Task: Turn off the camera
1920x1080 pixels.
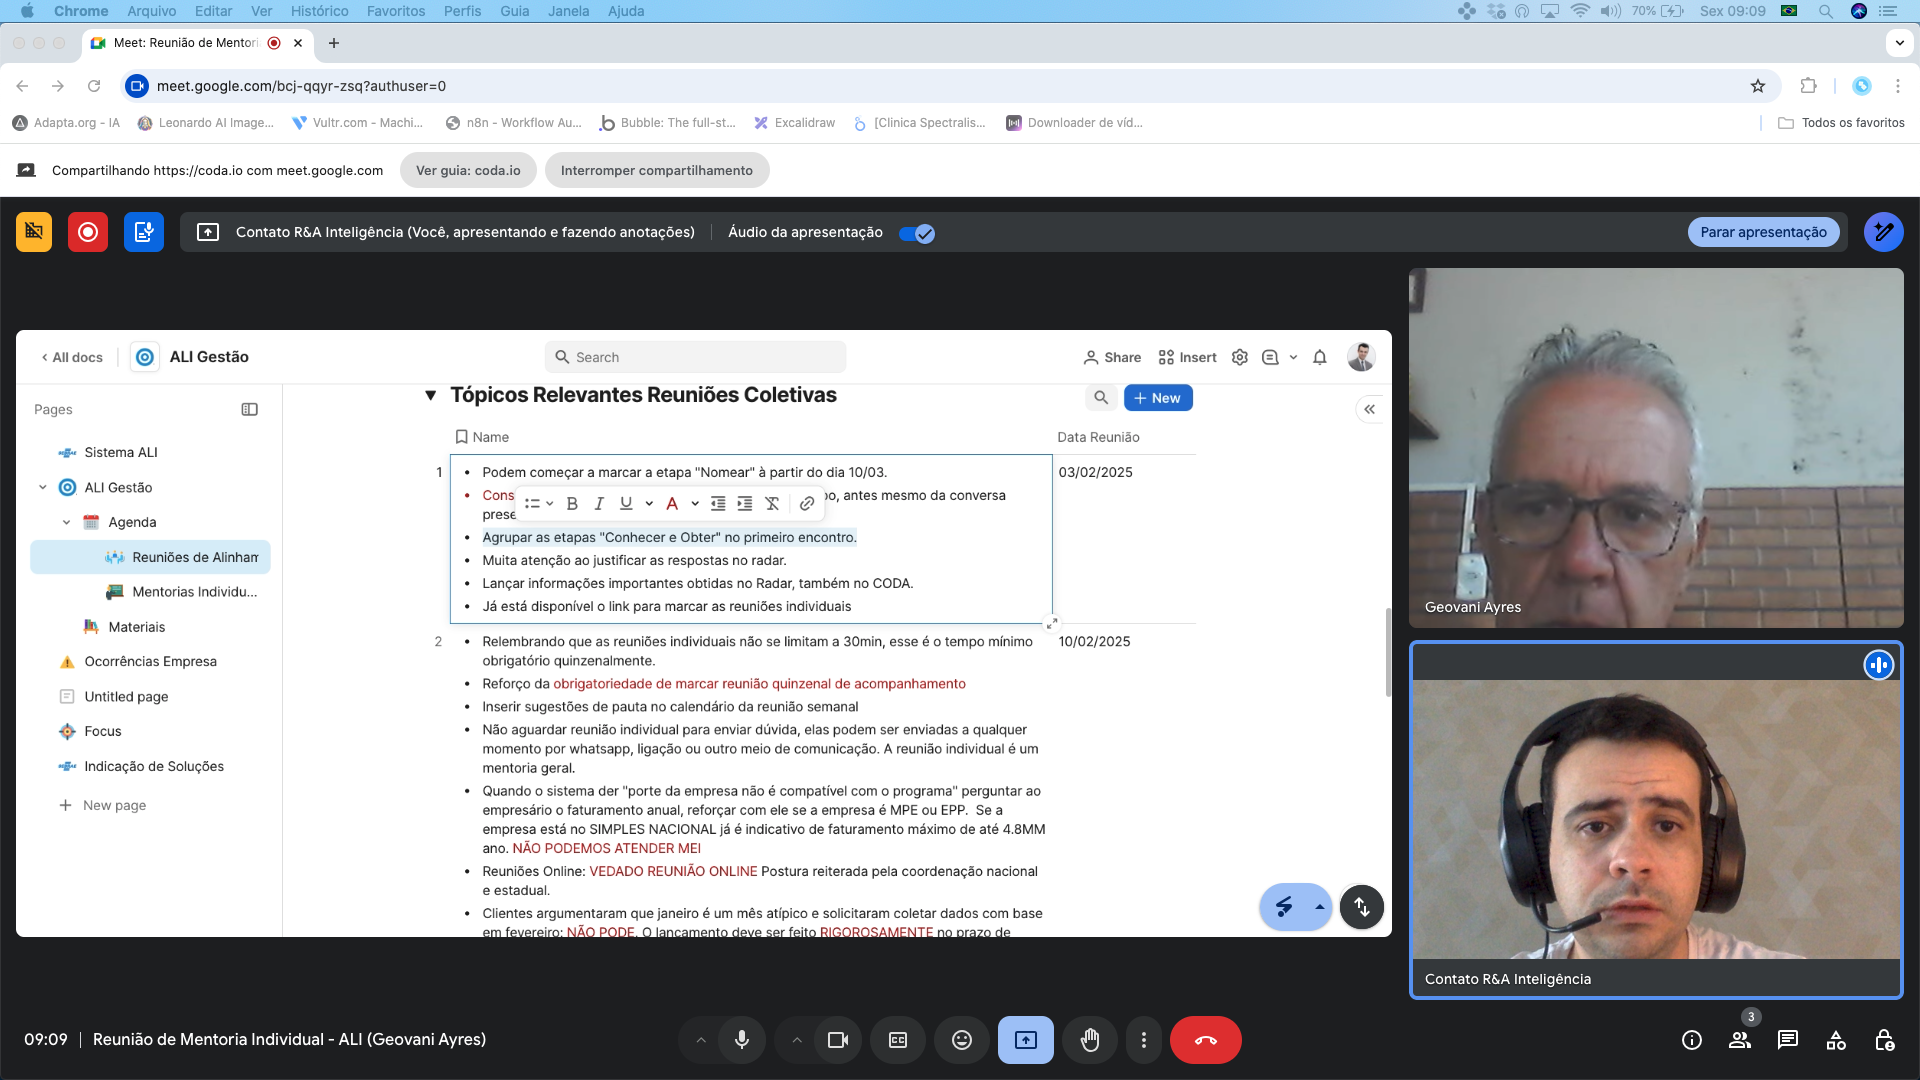Action: [x=837, y=1040]
